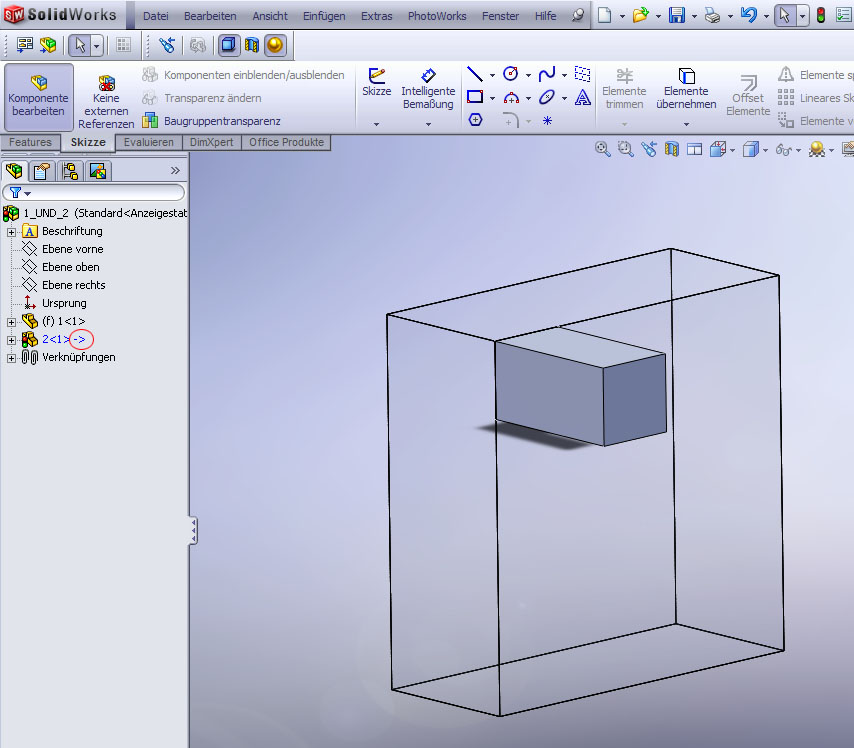This screenshot has width=854, height=748.
Task: Open DisplayManager panel tab
Action: click(98, 171)
